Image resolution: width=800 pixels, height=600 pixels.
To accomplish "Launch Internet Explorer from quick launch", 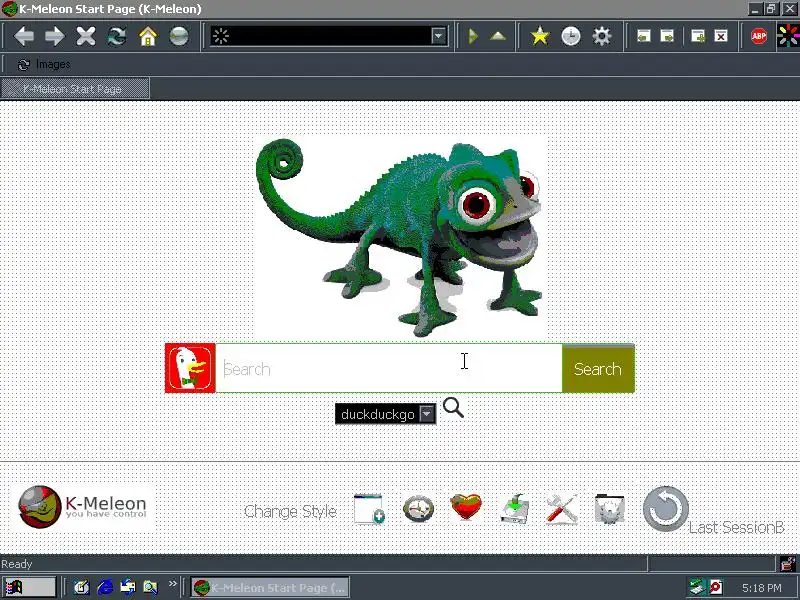I will coord(105,587).
